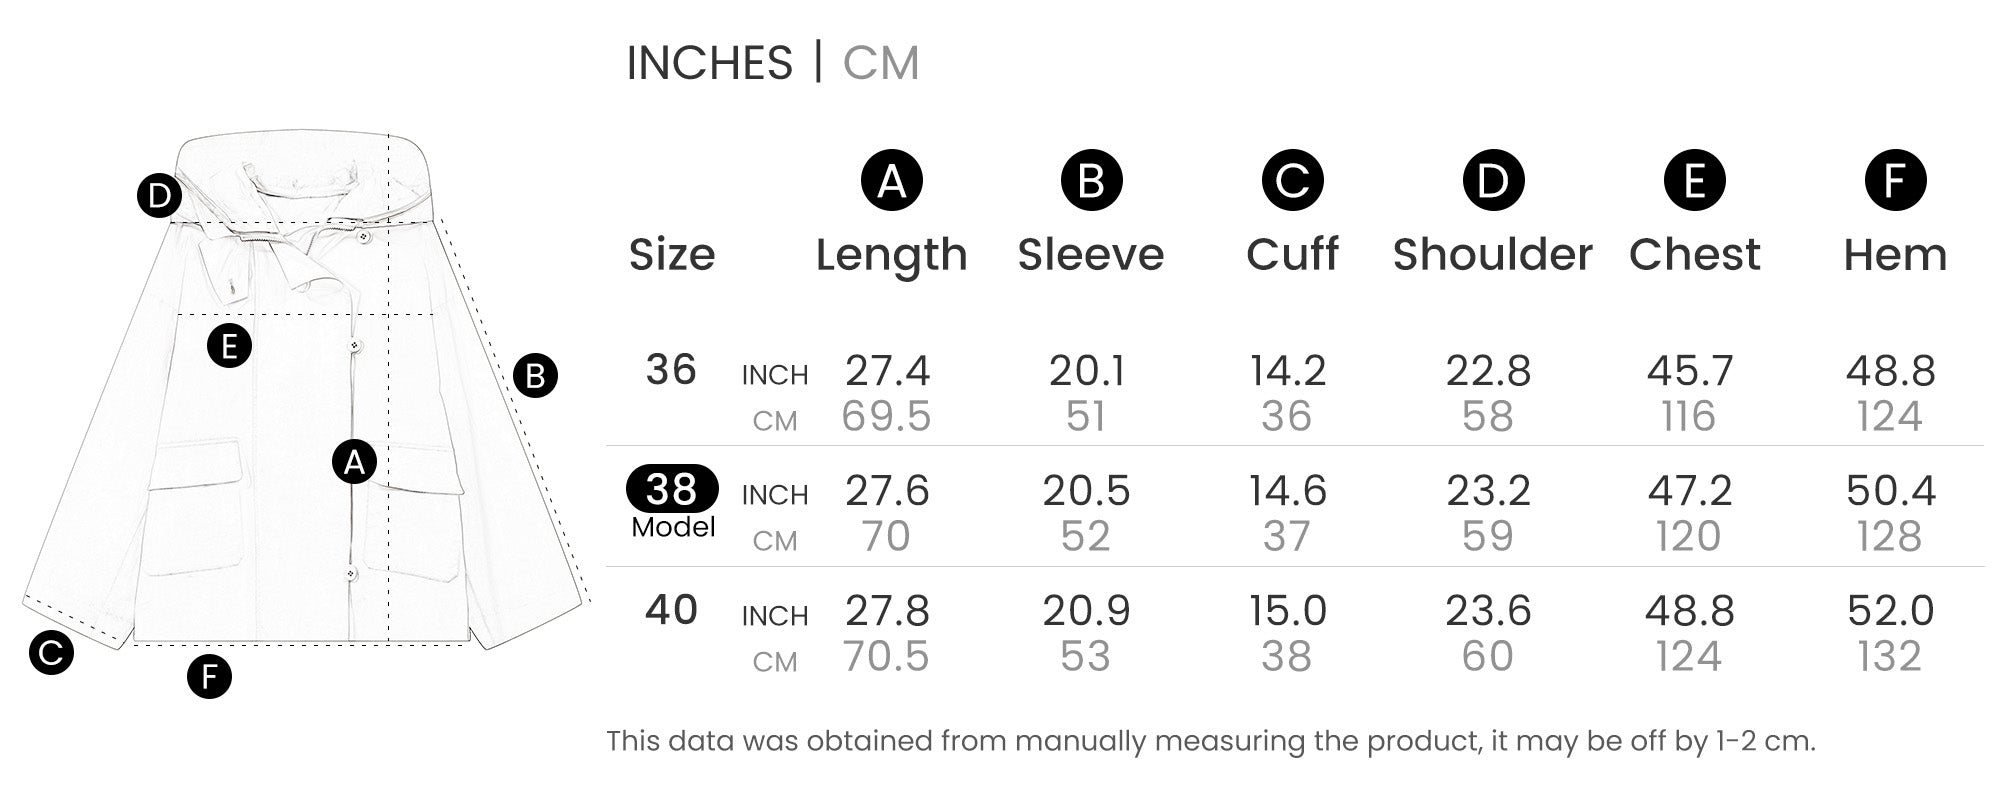The width and height of the screenshot is (2000, 806).
Task: Select size 40 row label
Action: coord(671,610)
